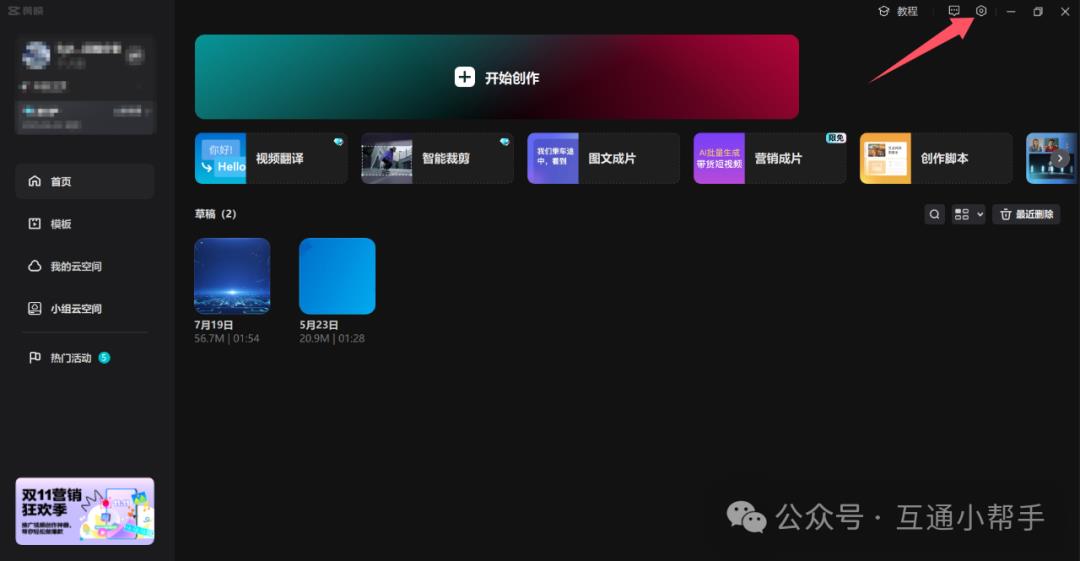Open the 7月19日 draft thumbnail
Image resolution: width=1080 pixels, height=561 pixels.
(x=232, y=276)
